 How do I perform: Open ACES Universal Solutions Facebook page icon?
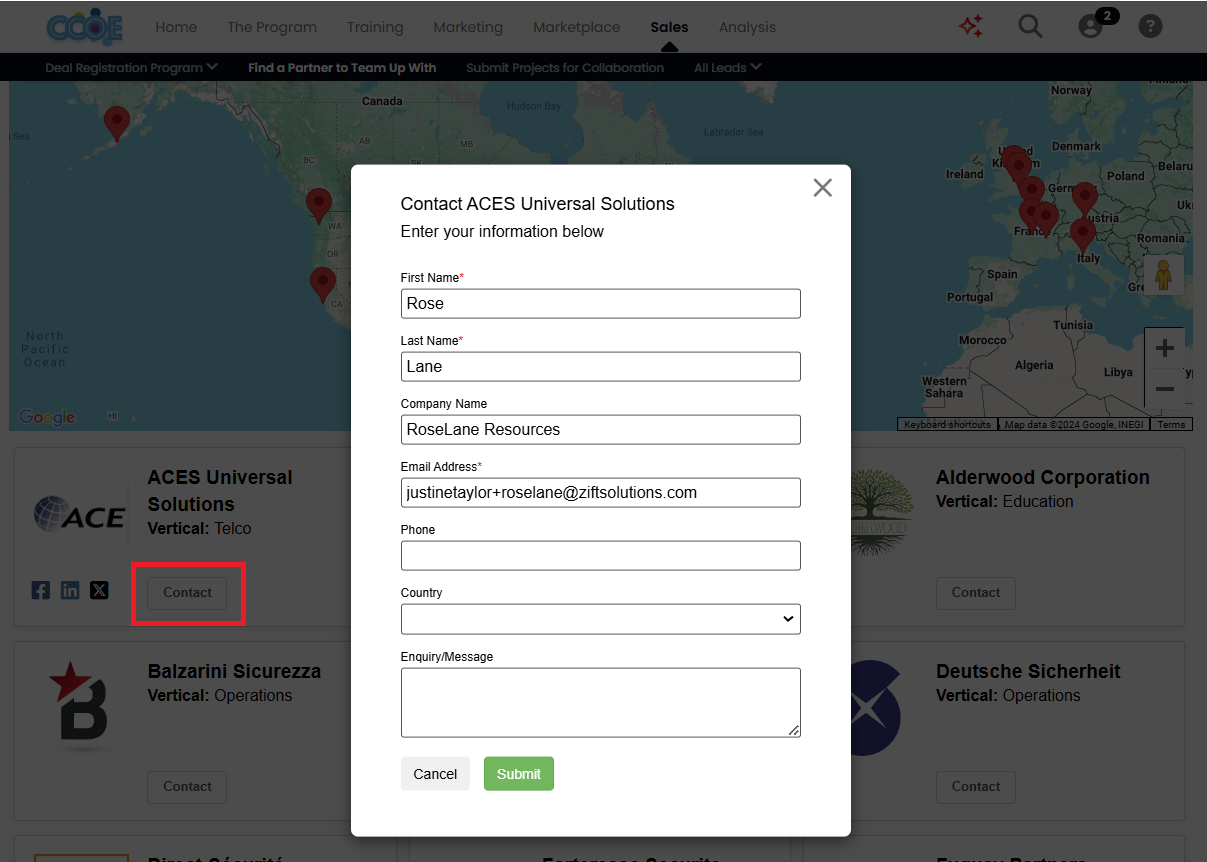[x=41, y=590]
